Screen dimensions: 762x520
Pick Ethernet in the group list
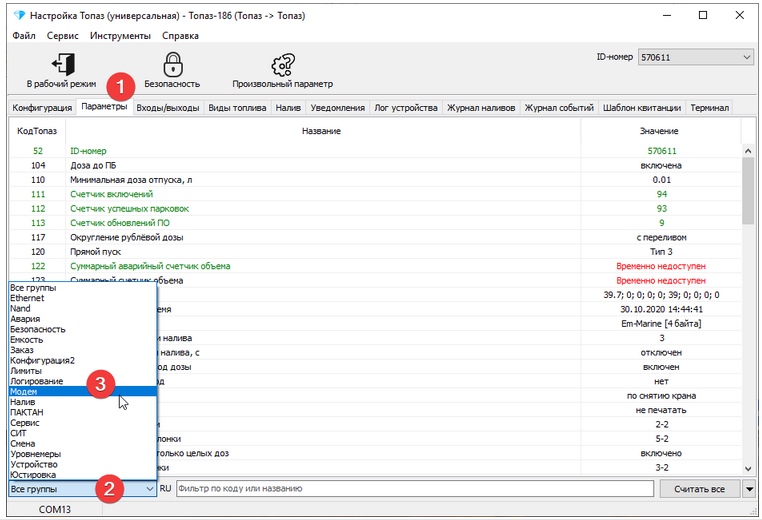(27, 298)
